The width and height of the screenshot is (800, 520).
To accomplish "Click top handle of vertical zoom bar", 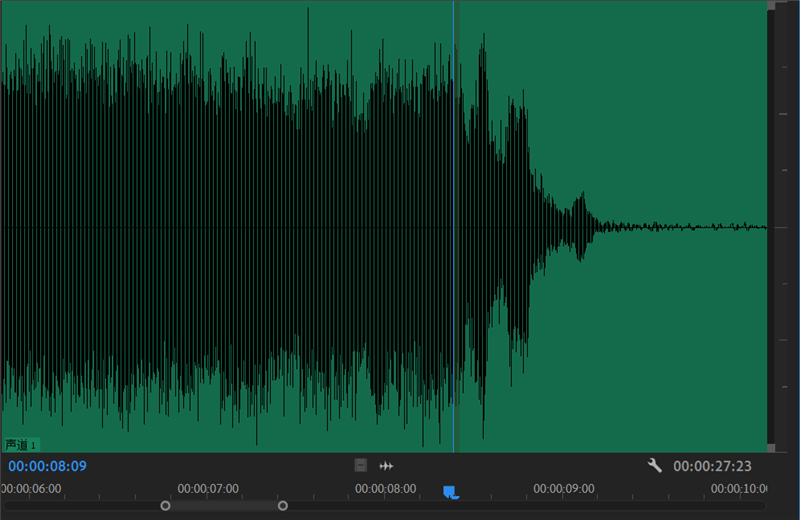I will coord(771,6).
